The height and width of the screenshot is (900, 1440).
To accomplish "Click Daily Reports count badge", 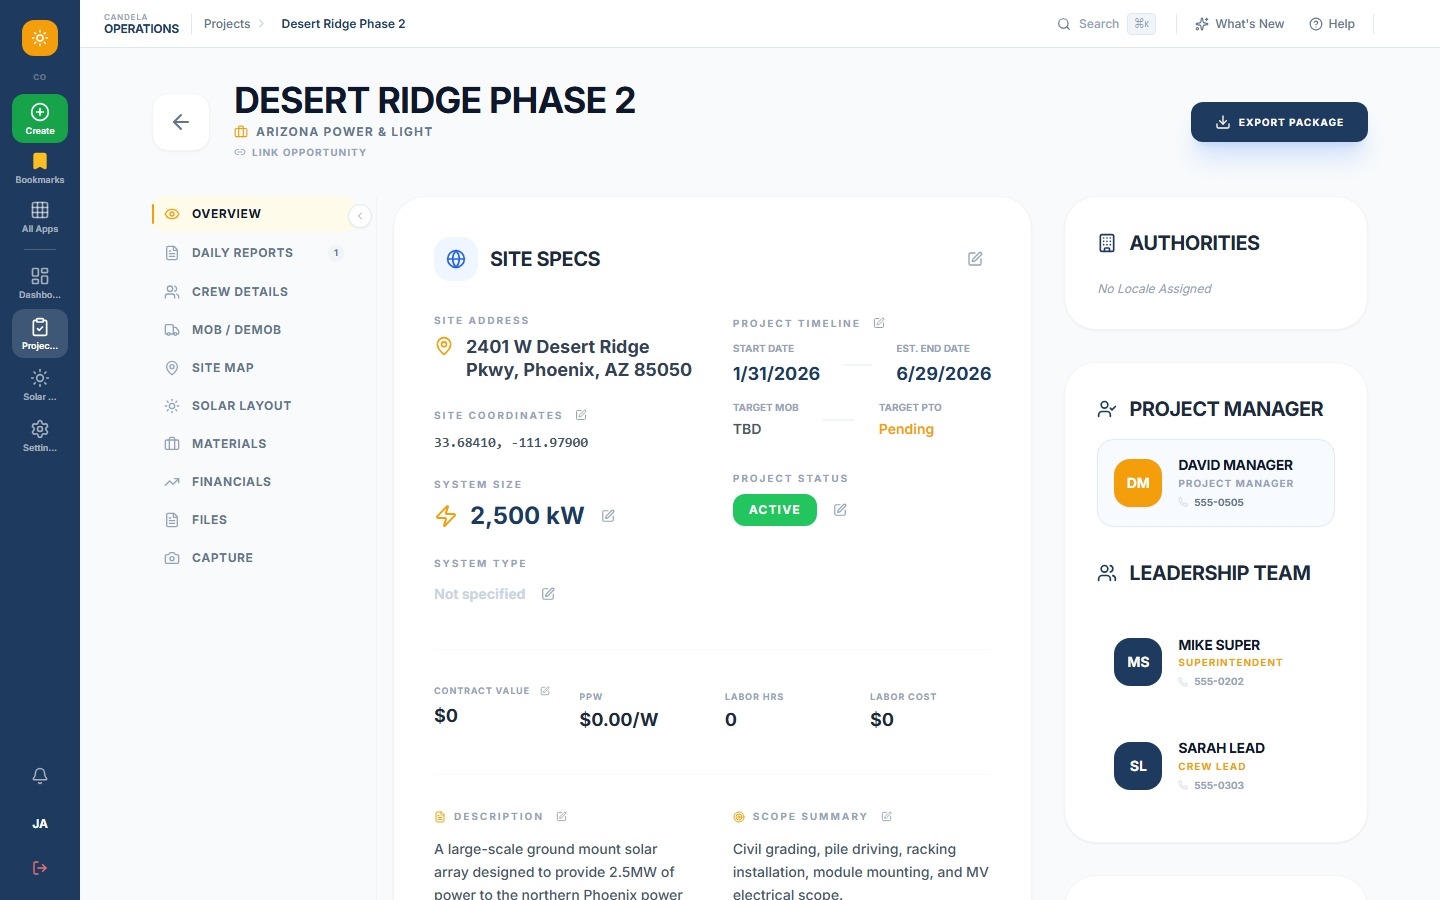I will [336, 253].
